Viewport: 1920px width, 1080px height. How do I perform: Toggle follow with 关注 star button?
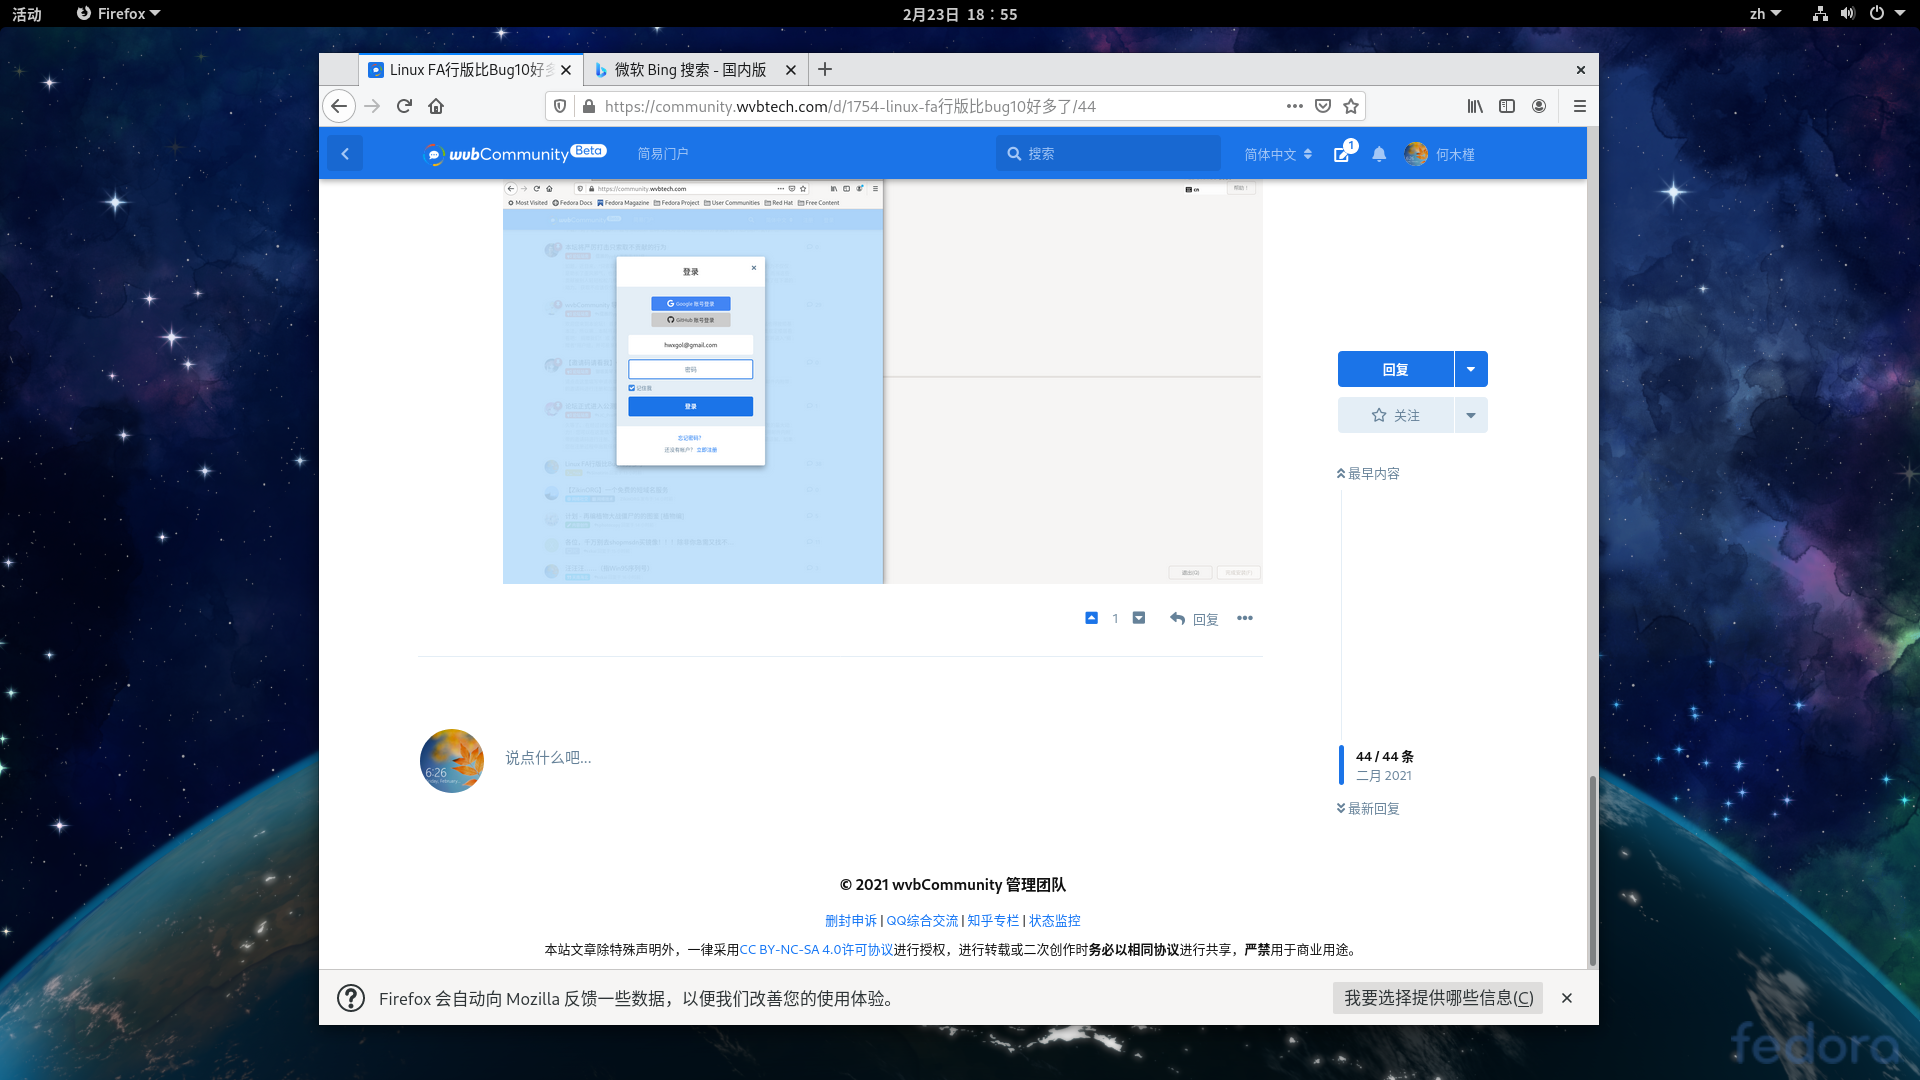click(1395, 415)
